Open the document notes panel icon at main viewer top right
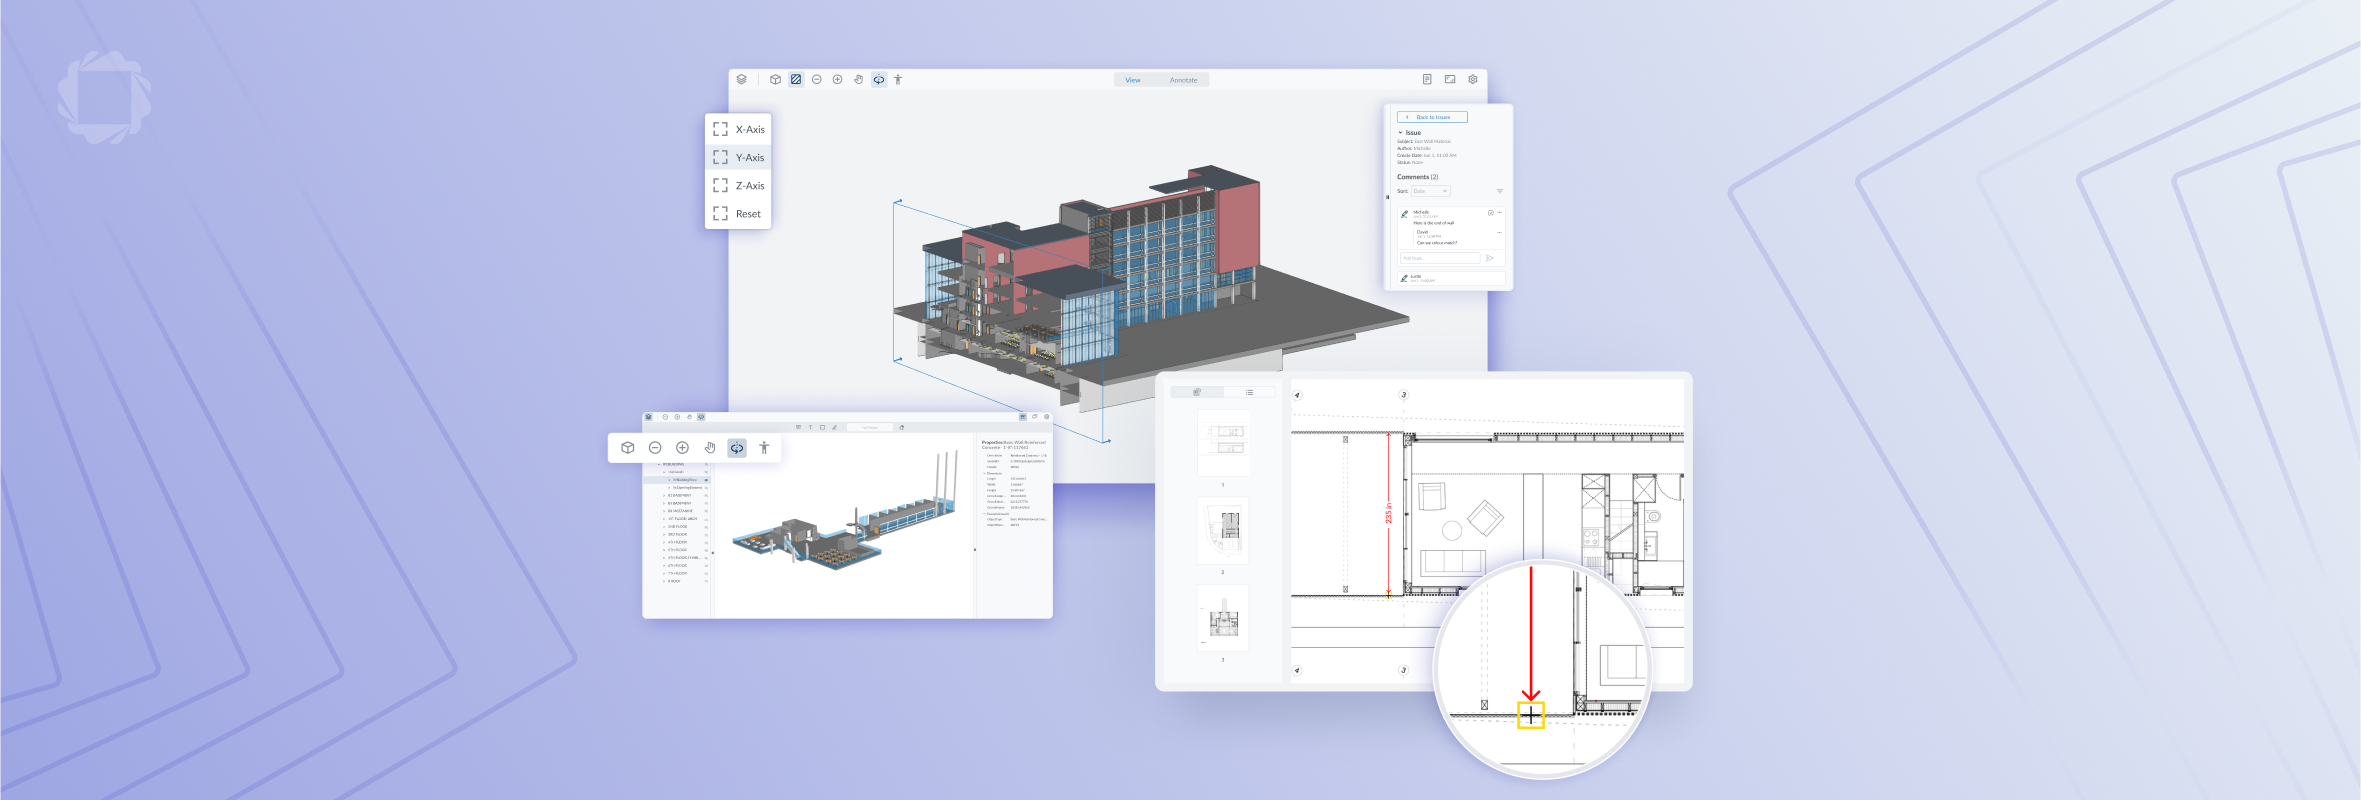The image size is (2361, 800). 1427,79
